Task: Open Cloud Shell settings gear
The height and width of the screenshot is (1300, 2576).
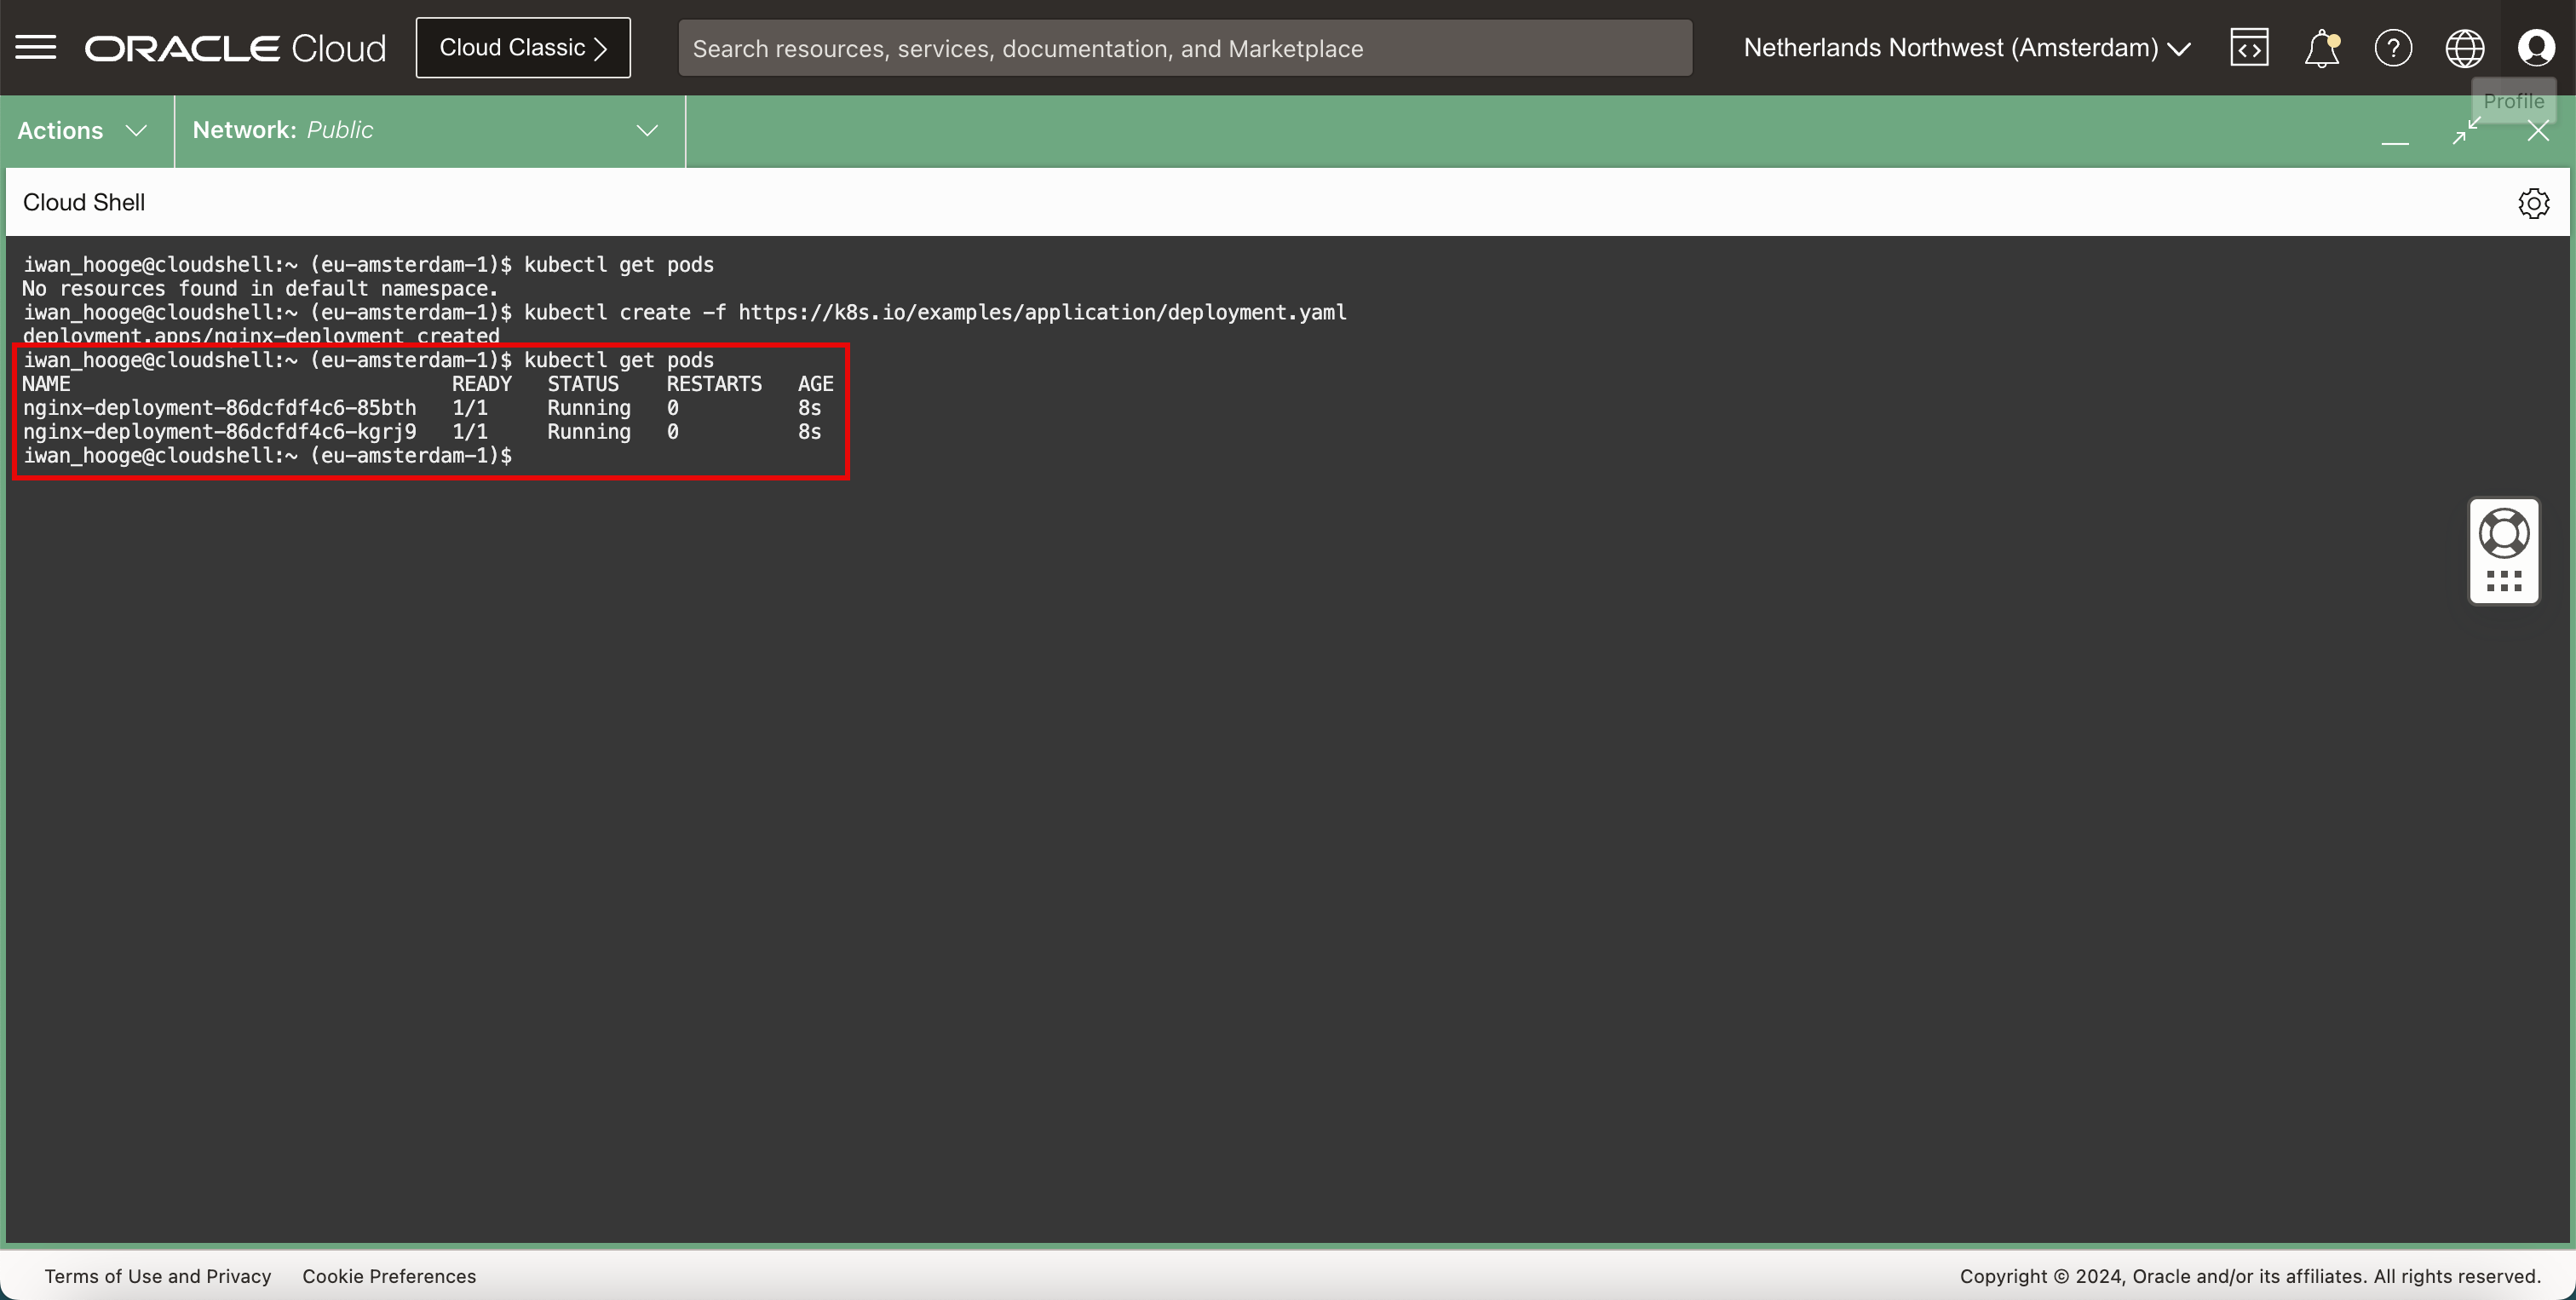Action: tap(2533, 203)
